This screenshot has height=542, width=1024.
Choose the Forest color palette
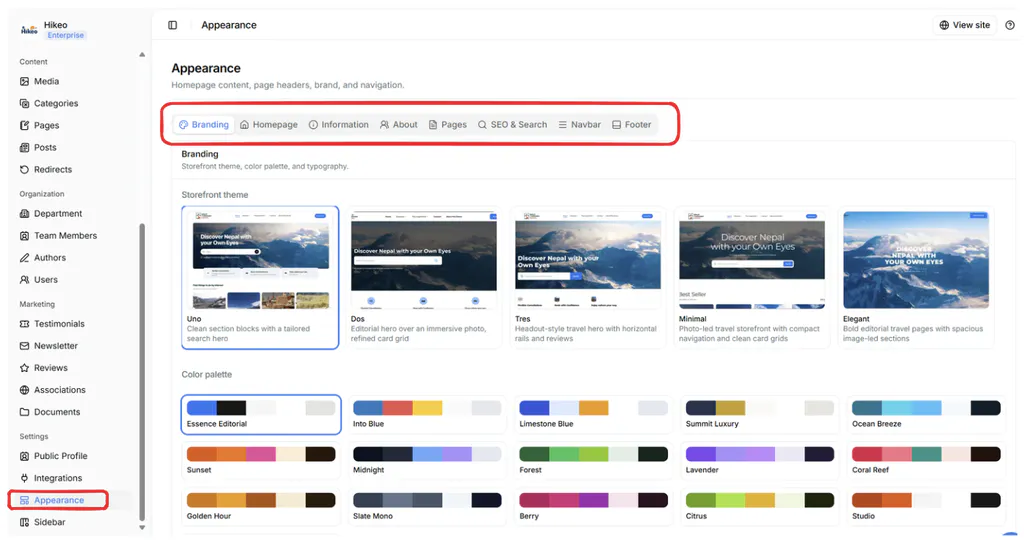tap(593, 460)
